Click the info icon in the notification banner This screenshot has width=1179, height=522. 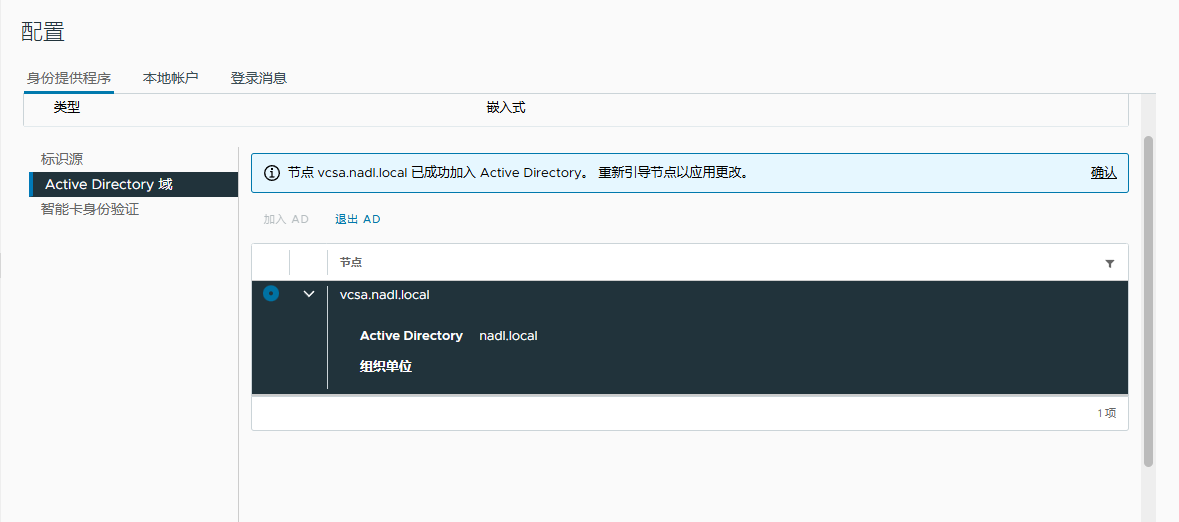point(271,173)
